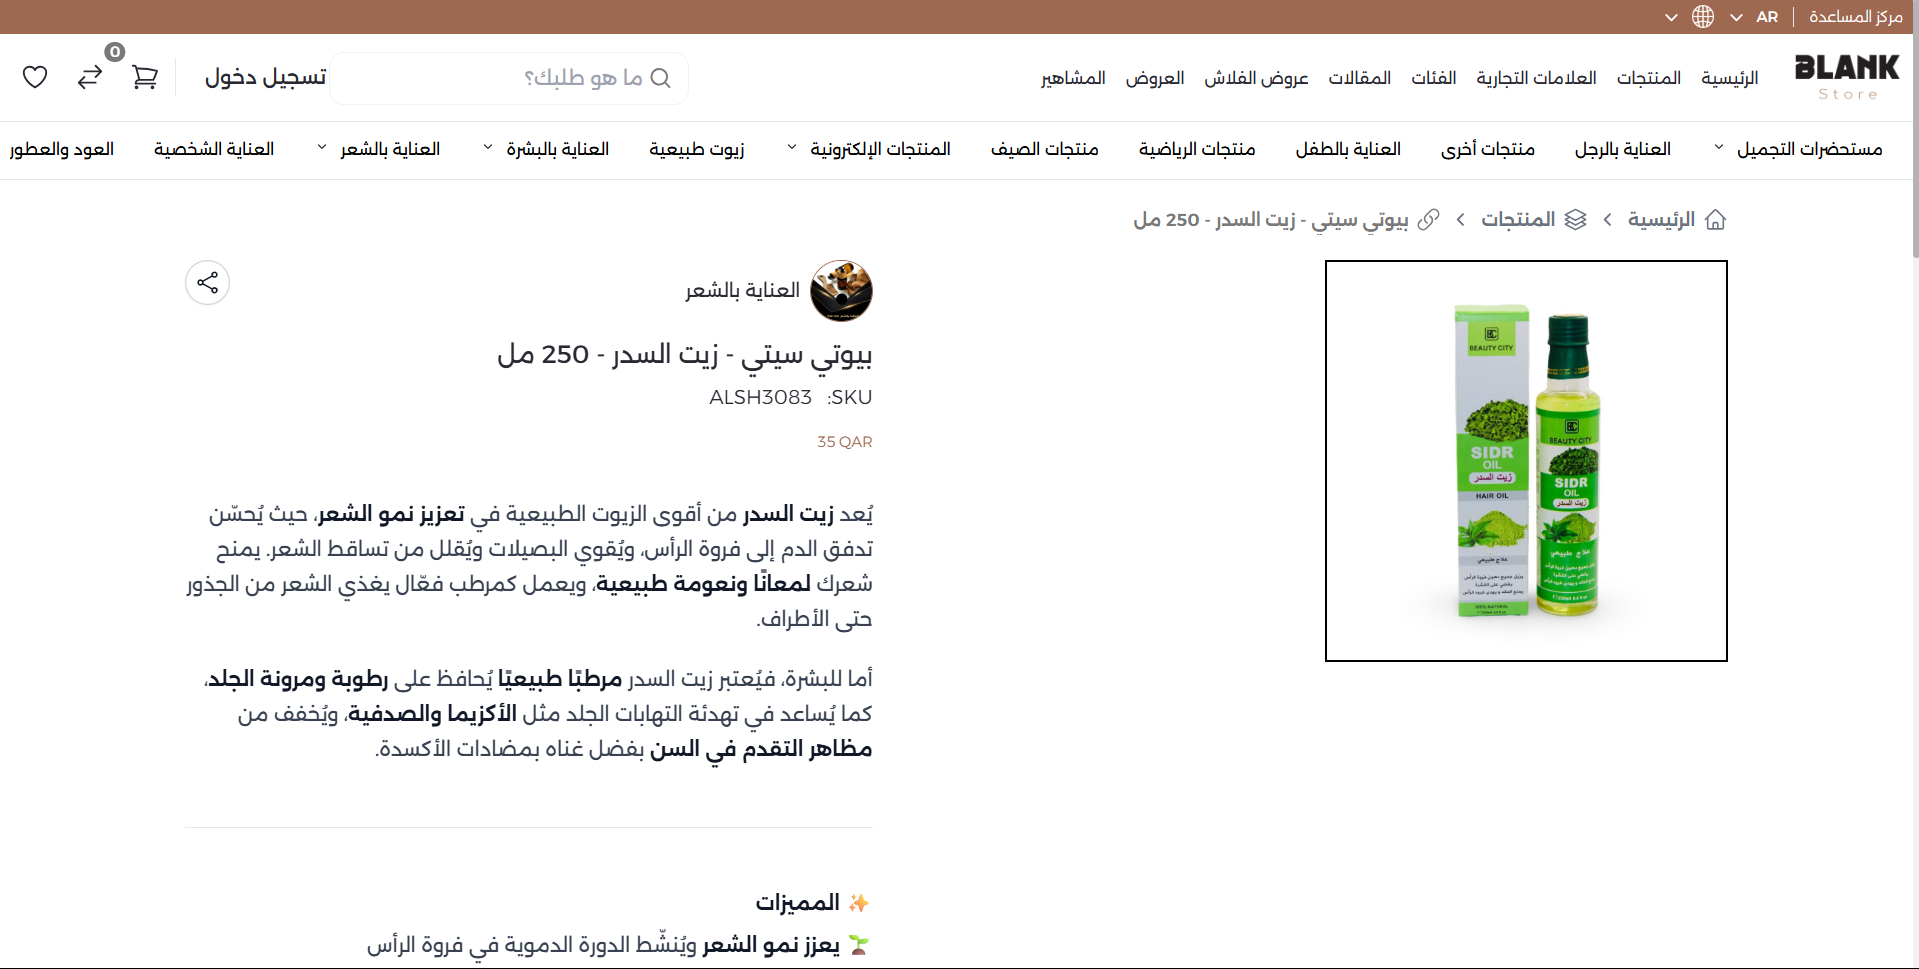1919x969 pixels.
Task: Open مركز المساعدة help center link
Action: [1856, 17]
